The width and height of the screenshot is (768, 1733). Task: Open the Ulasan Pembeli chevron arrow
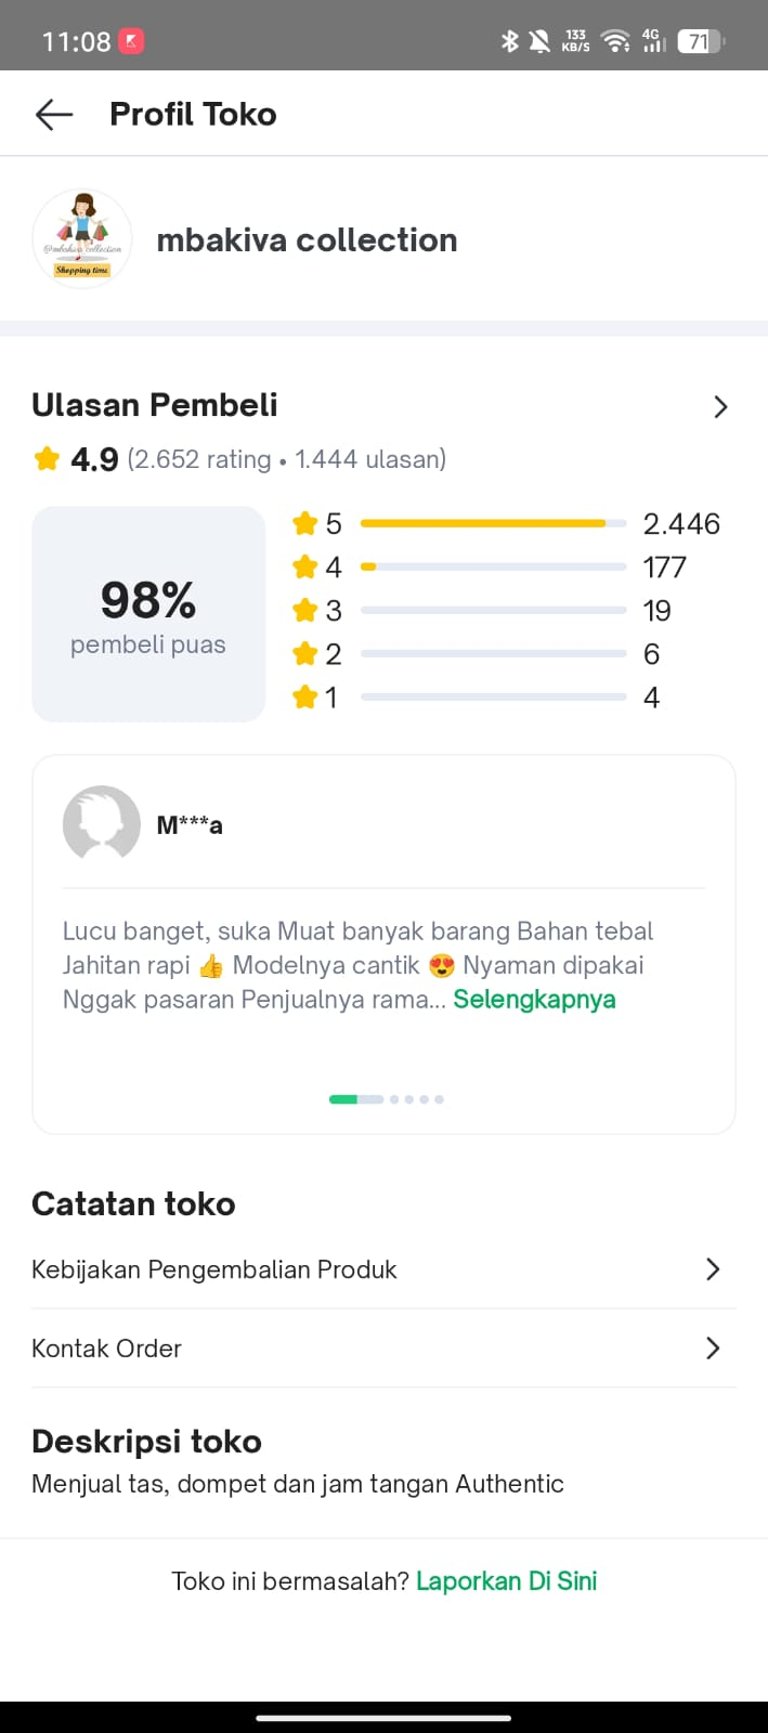(720, 407)
